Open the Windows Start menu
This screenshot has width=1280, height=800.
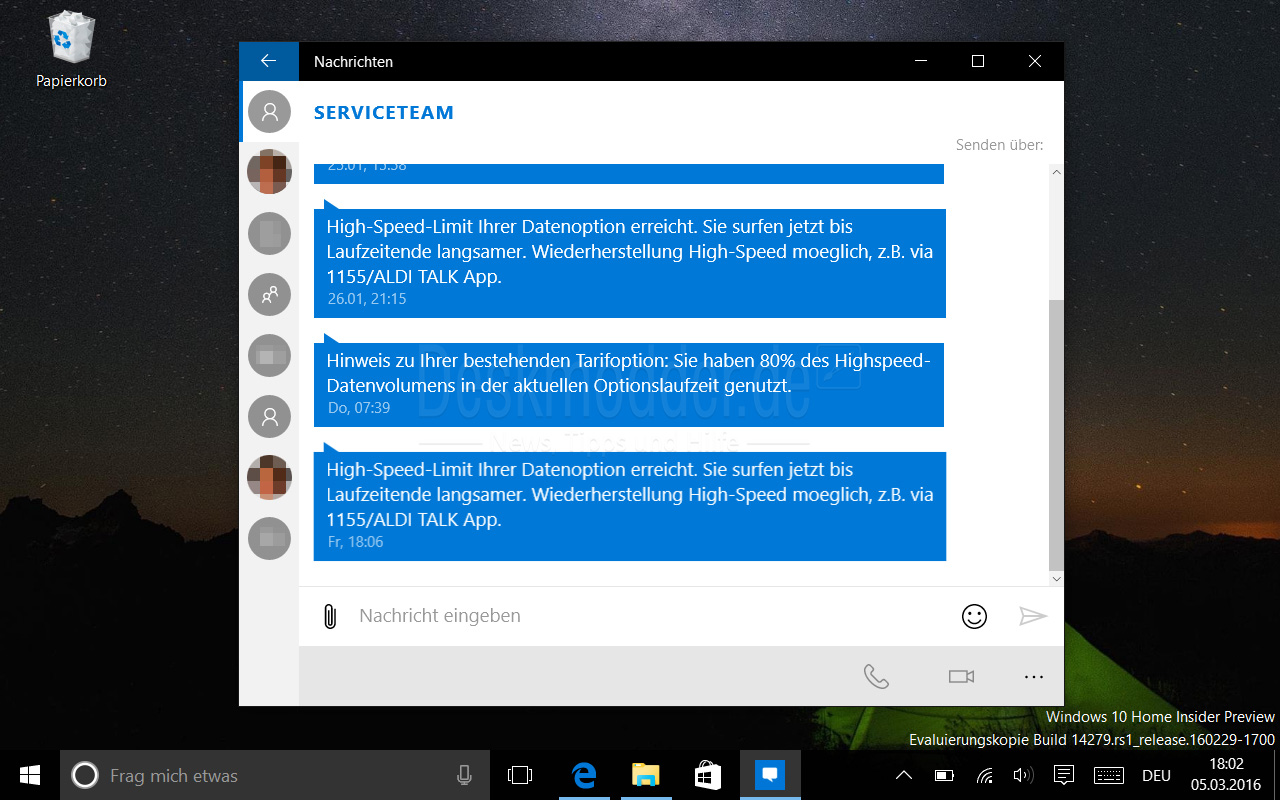click(30, 775)
